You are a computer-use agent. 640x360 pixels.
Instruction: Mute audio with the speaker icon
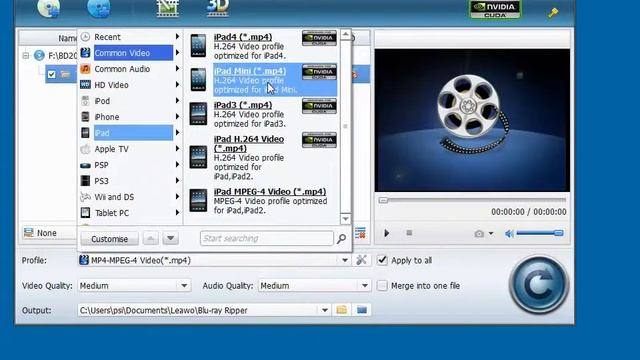(x=509, y=233)
